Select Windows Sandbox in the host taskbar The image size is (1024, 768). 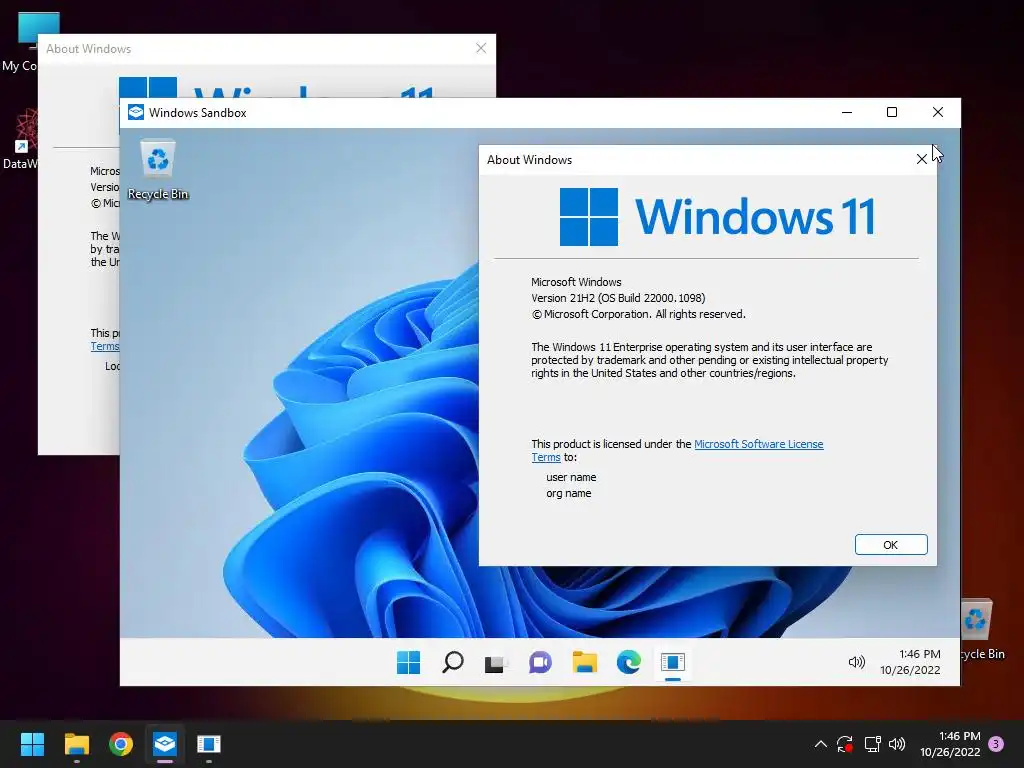tap(165, 744)
